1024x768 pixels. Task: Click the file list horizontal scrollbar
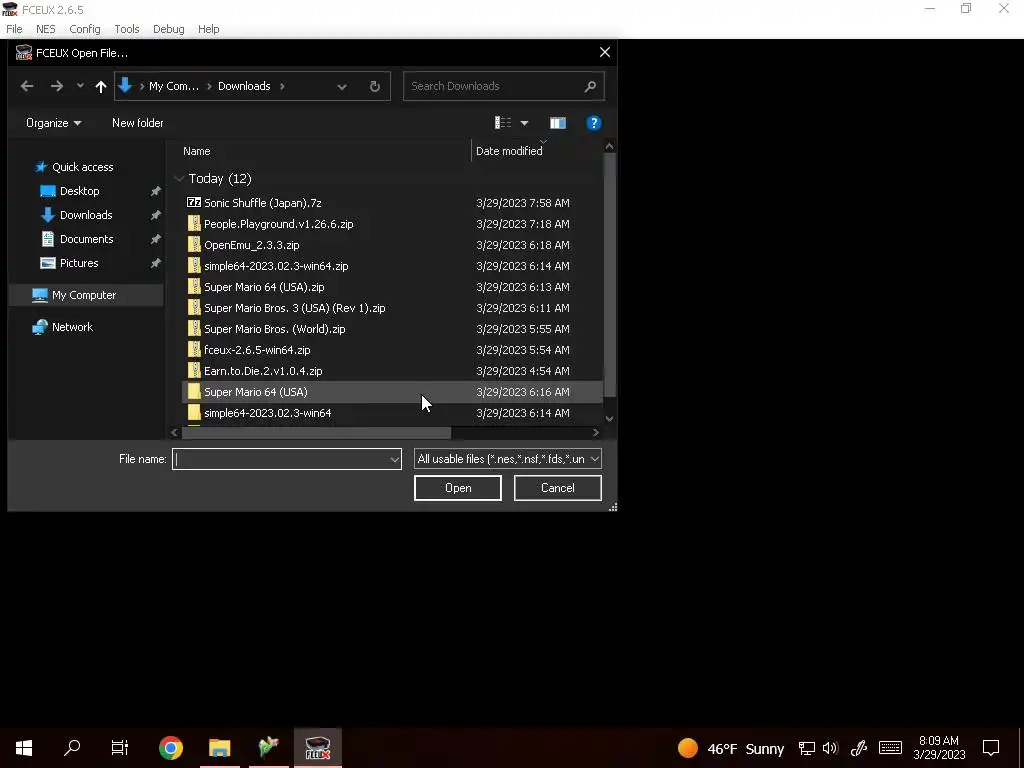316,432
